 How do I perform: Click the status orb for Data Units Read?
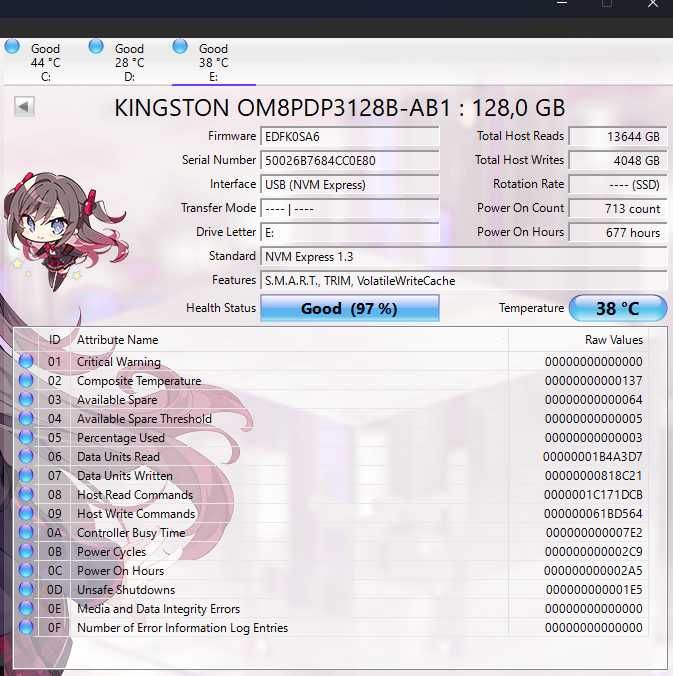click(x=26, y=456)
